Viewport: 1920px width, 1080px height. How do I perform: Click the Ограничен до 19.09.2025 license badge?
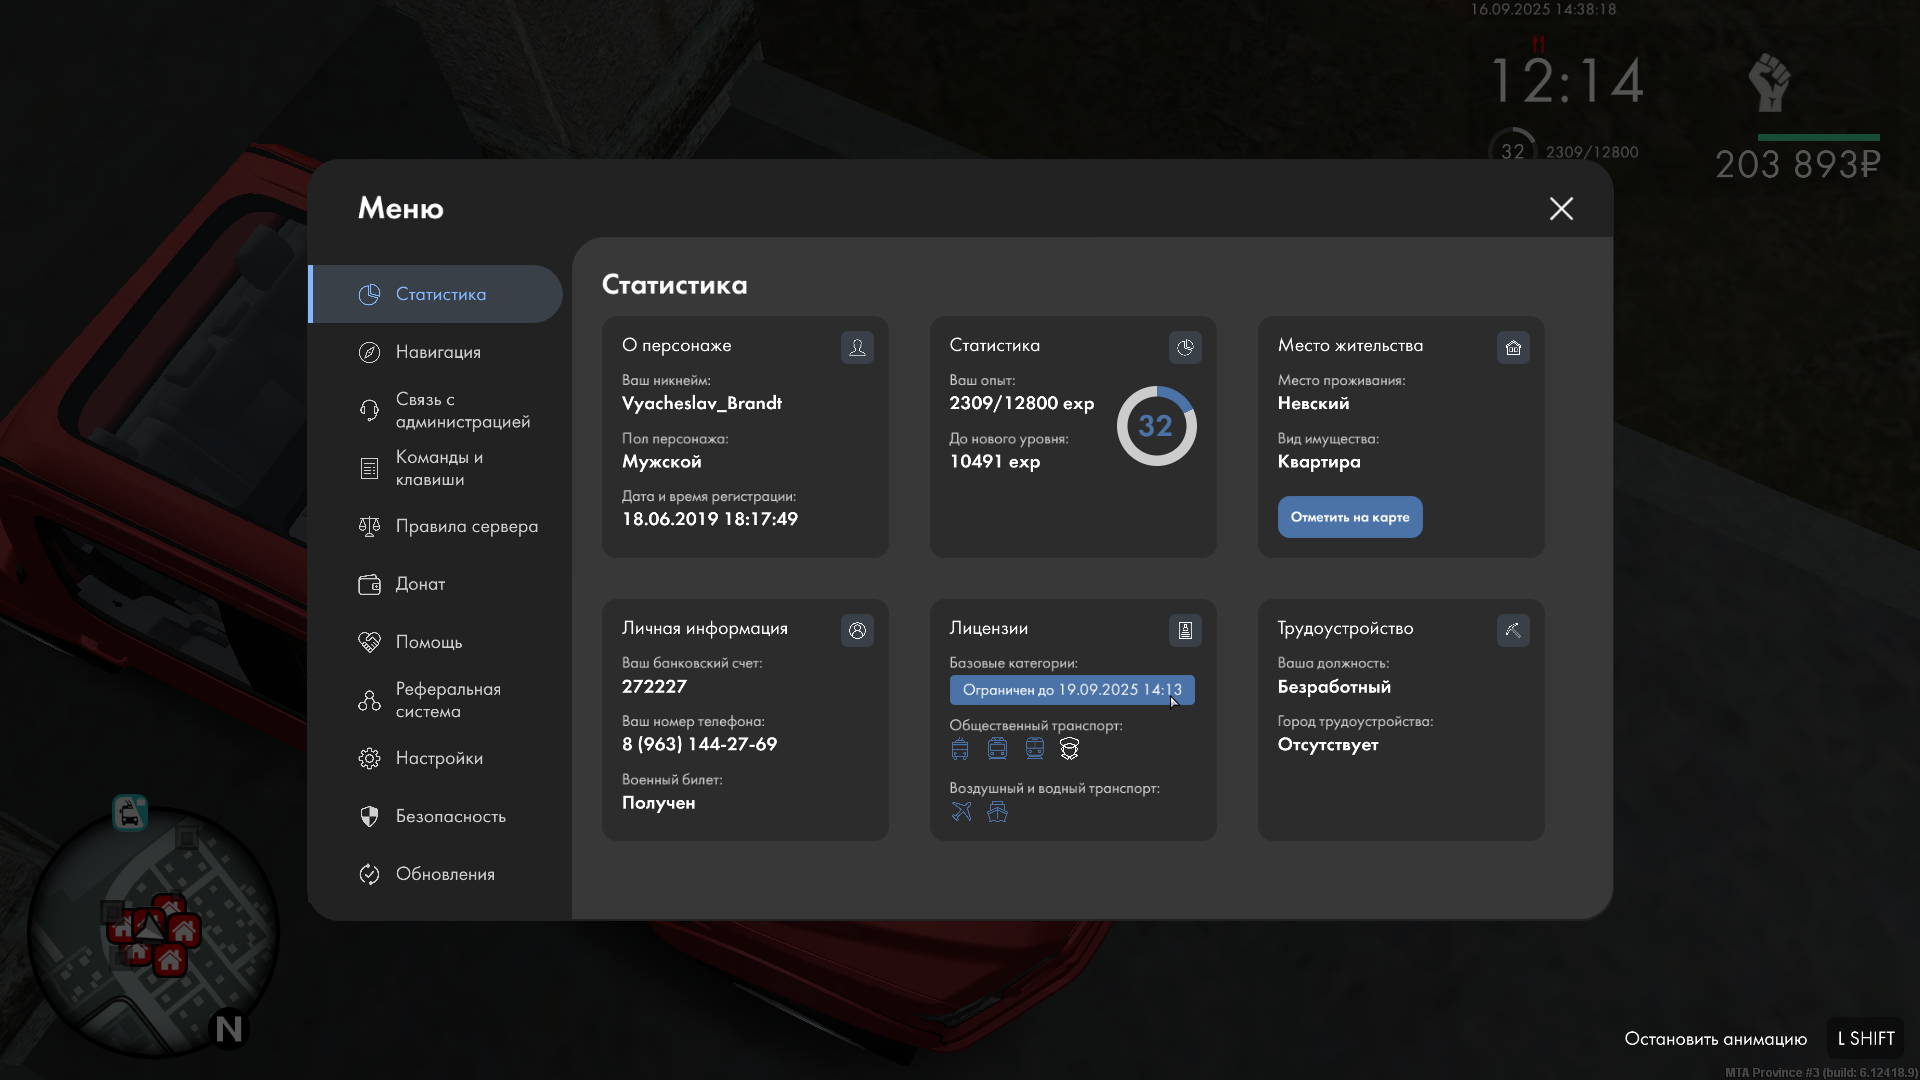[1071, 690]
